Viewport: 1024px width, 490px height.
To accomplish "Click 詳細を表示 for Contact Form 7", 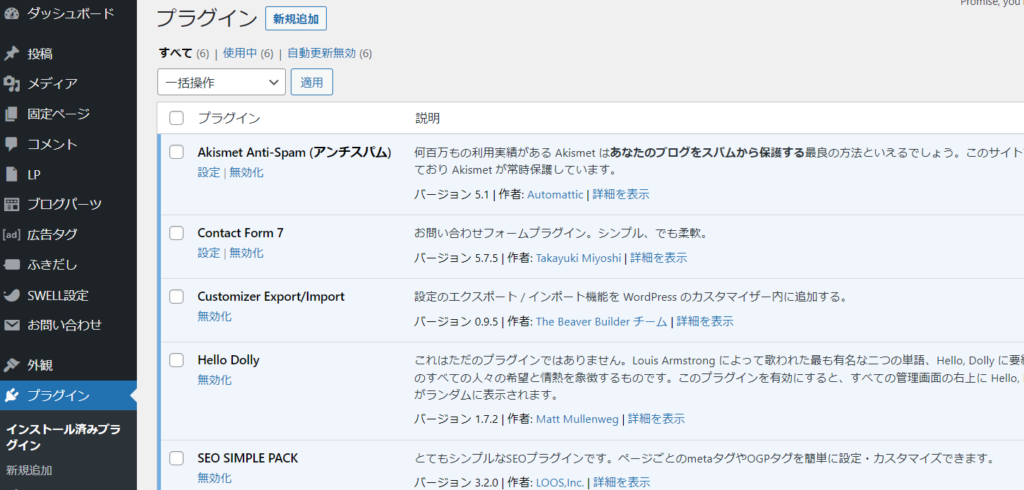I will point(658,258).
